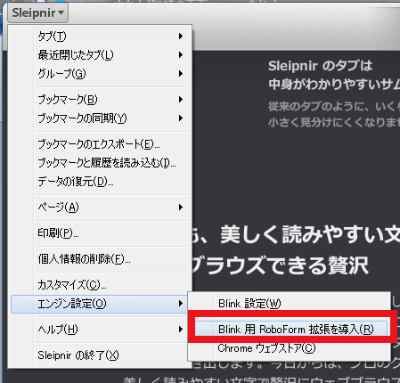Click the arrow beside ブックマークの同期(Y)

click(x=180, y=118)
